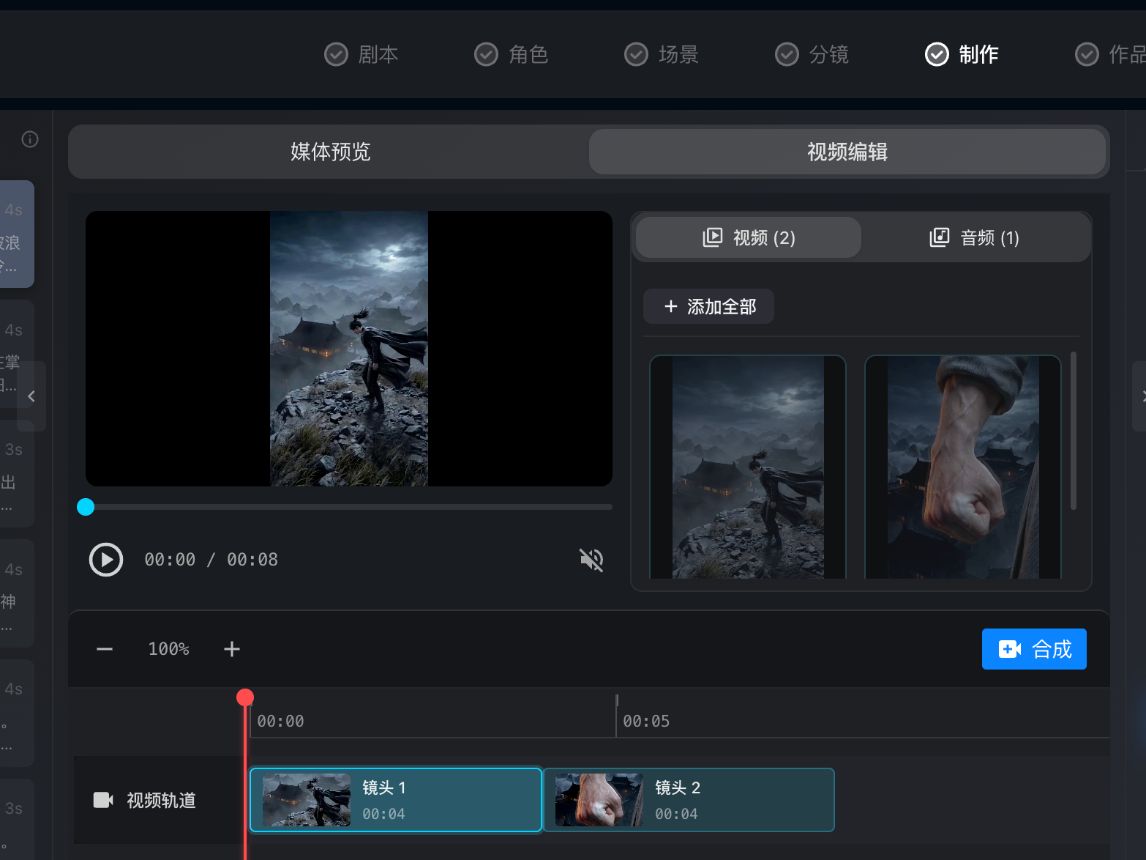Click the audio library icon on 音频 tab

click(940, 237)
